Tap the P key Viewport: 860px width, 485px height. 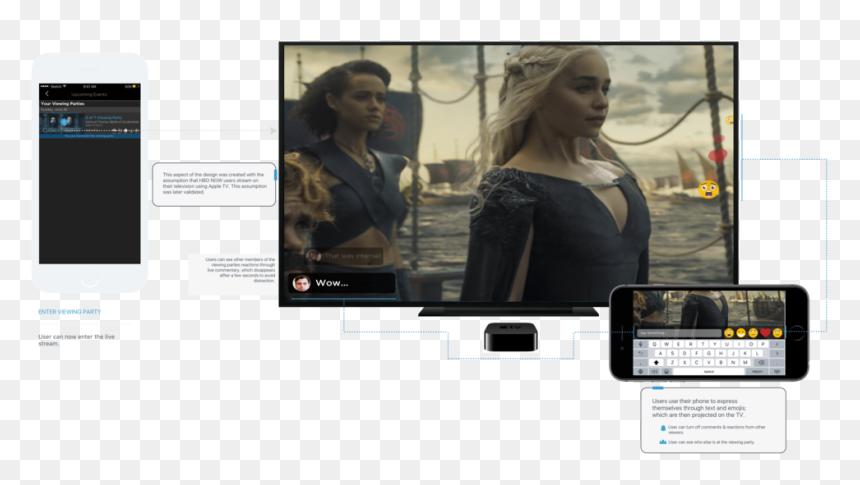pyautogui.click(x=763, y=344)
